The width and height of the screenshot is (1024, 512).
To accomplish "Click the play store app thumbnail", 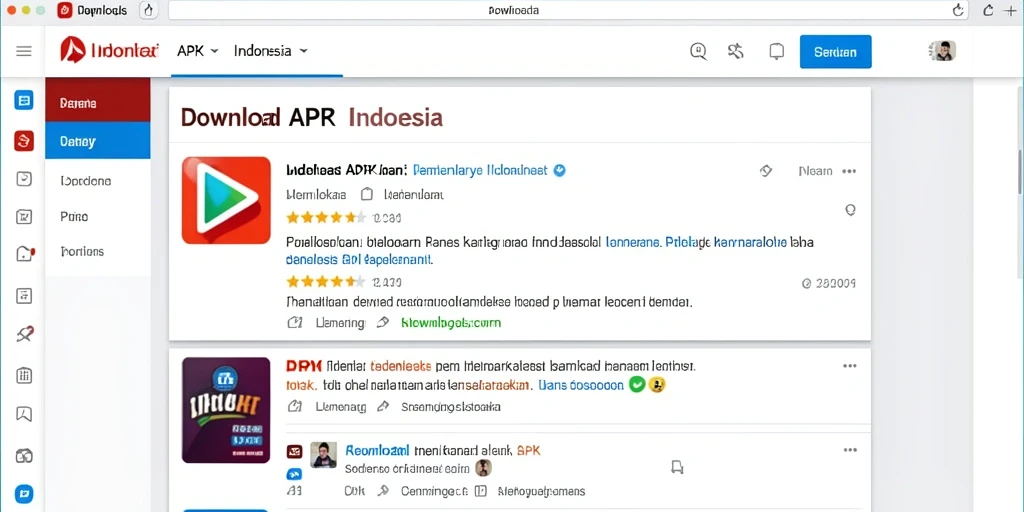I will tap(226, 200).
